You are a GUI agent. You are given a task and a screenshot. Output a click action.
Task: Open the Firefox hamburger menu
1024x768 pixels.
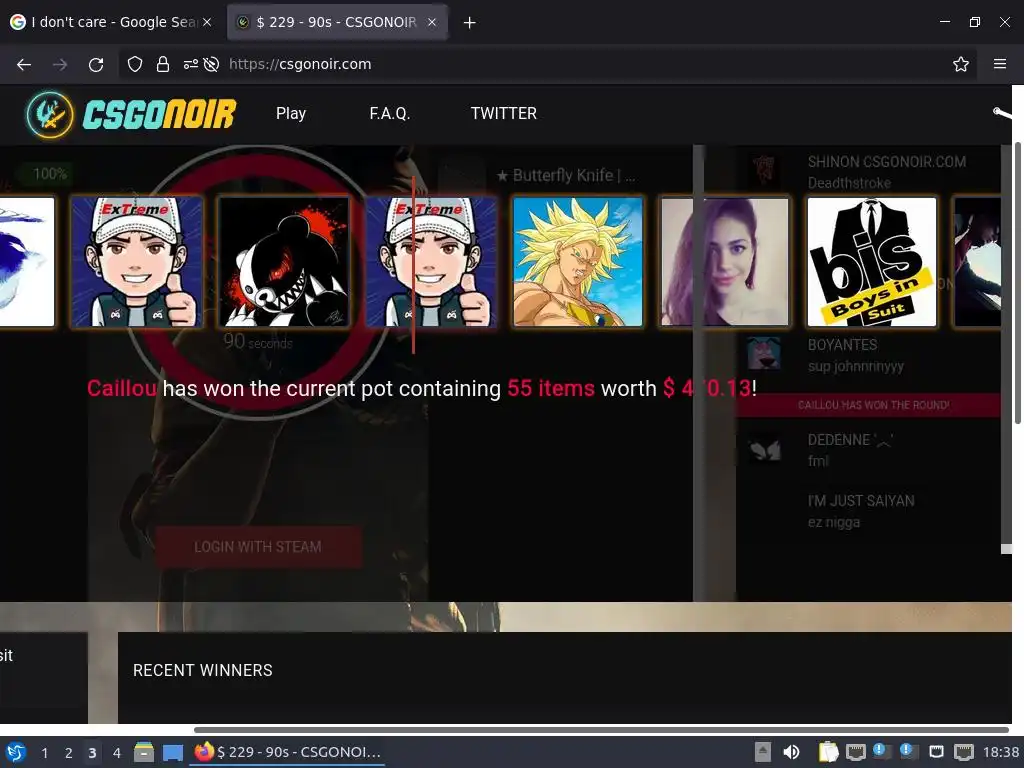tap(1000, 64)
